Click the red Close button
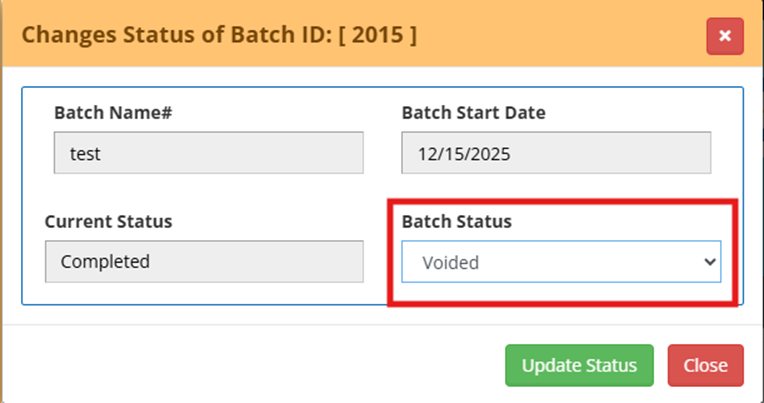This screenshot has height=403, width=764. [705, 365]
